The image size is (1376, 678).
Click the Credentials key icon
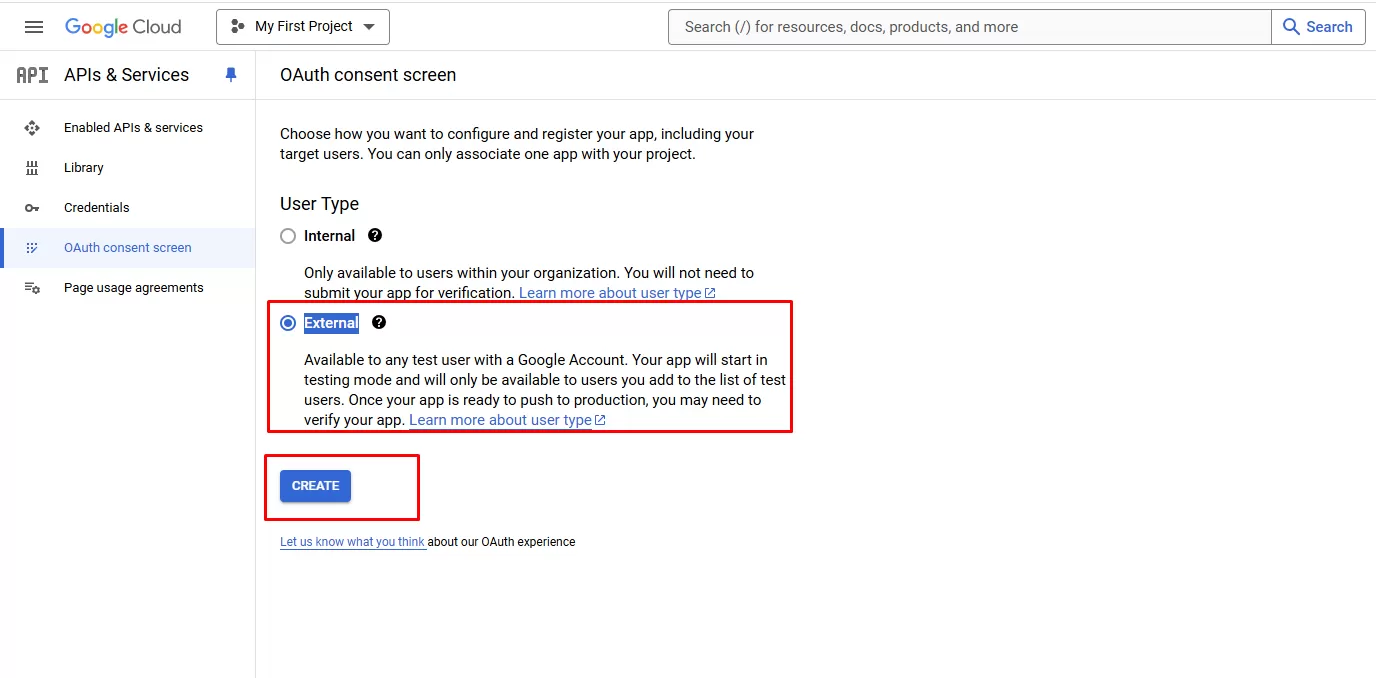[32, 208]
